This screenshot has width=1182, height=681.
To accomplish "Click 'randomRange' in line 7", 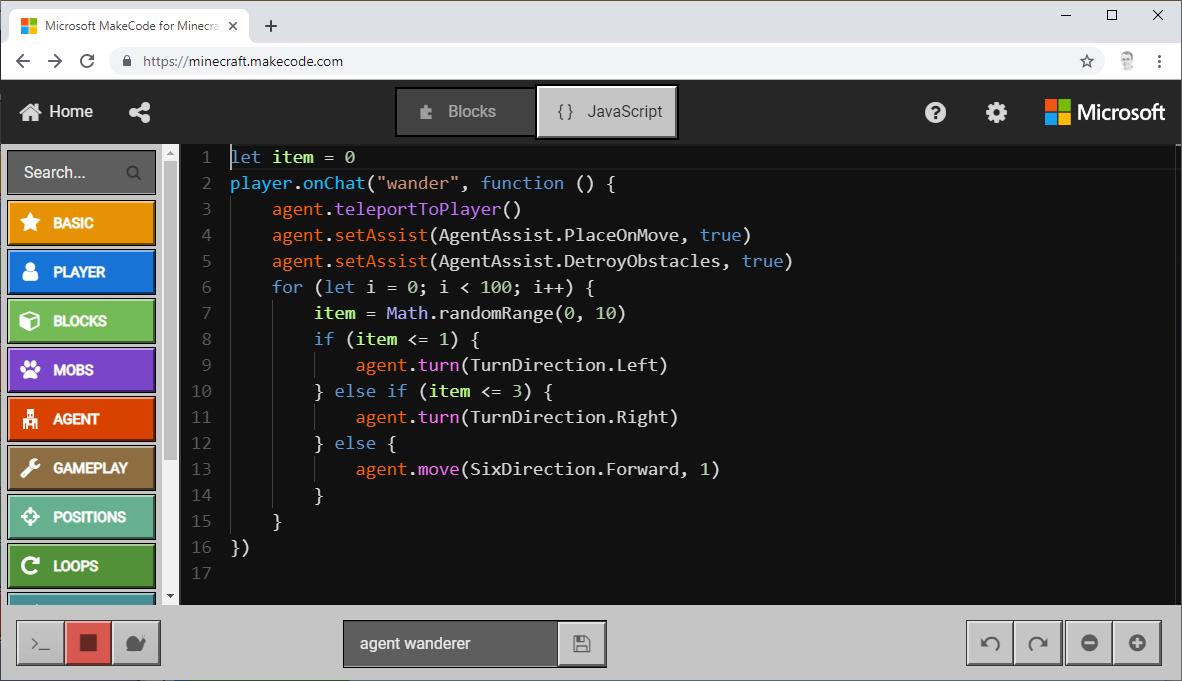I will (x=496, y=313).
